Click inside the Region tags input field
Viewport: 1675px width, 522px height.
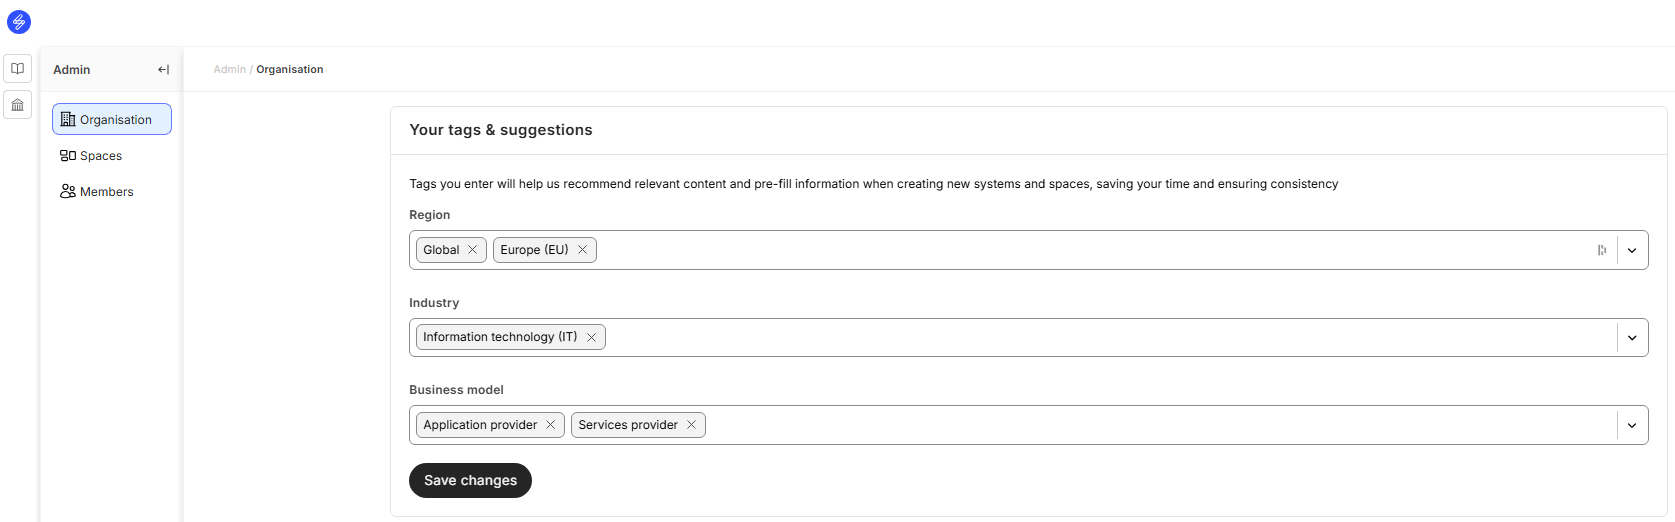(x=1000, y=250)
